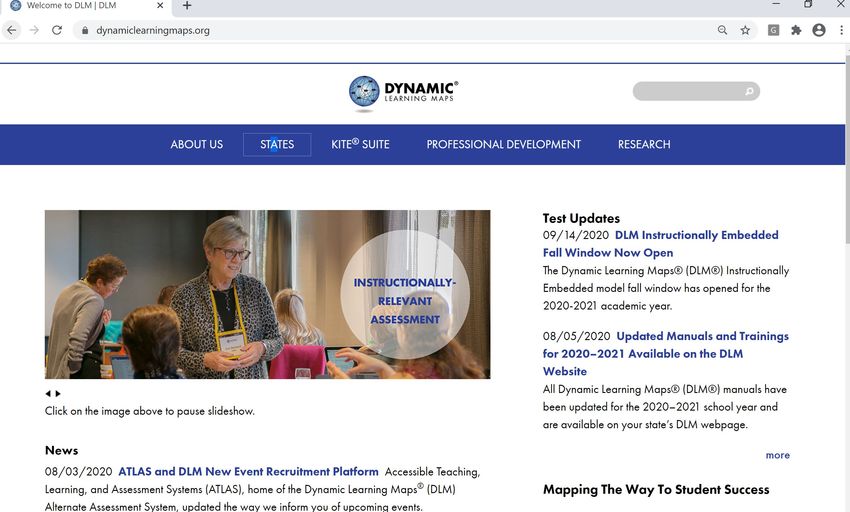Click the date '08/03/2020'
The width and height of the screenshot is (850, 512).
coord(79,472)
